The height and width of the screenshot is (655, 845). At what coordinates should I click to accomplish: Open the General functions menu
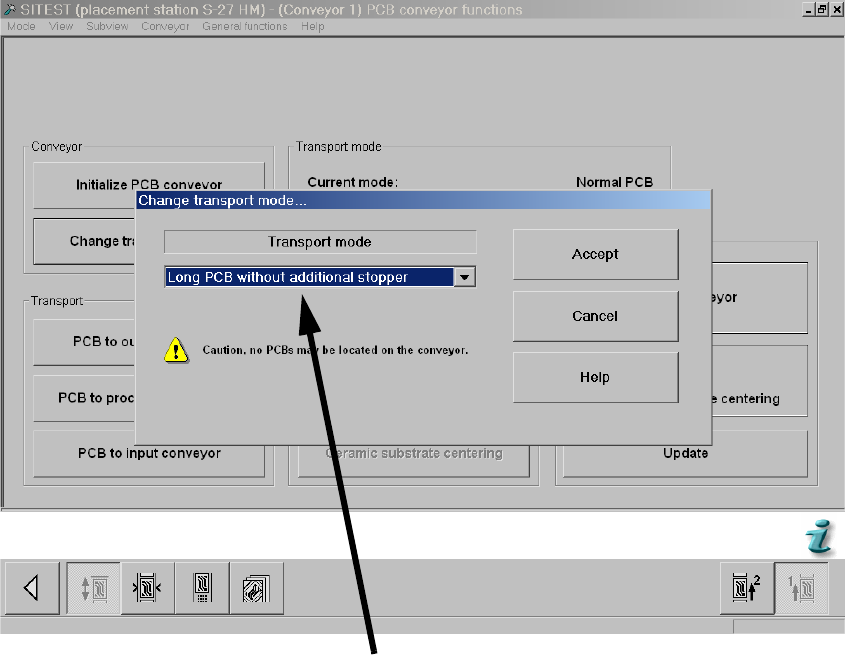coord(245,26)
